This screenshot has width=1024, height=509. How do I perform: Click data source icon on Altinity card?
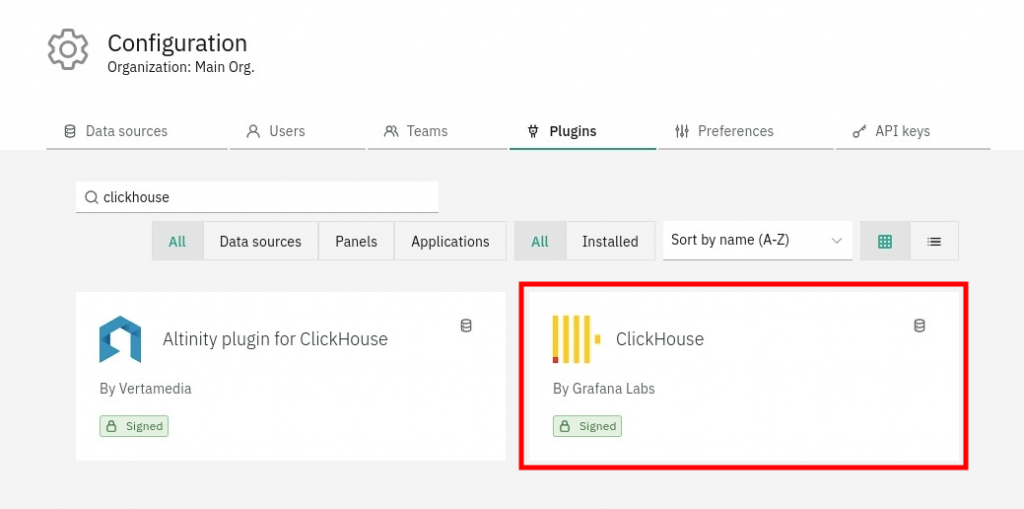(466, 325)
